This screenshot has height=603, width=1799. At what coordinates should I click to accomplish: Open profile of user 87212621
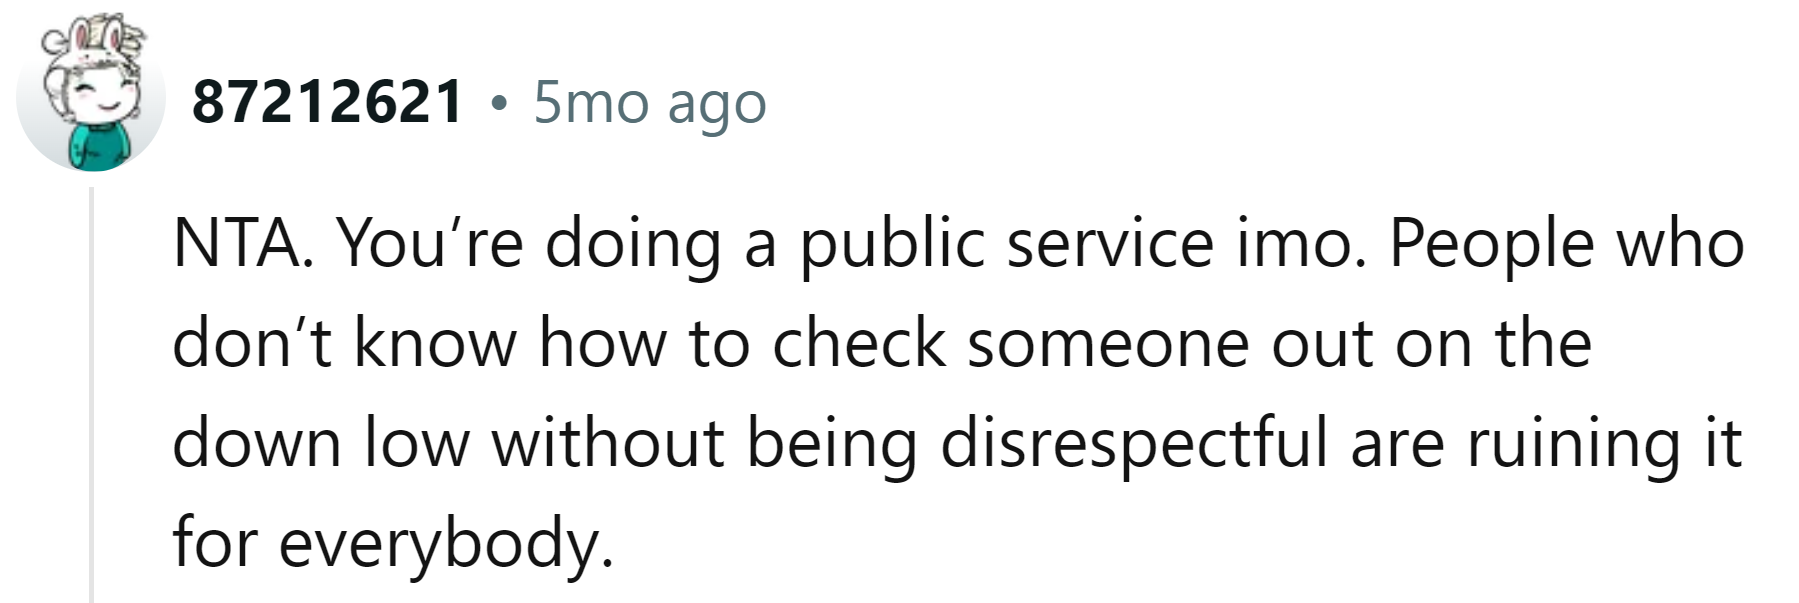[x=328, y=102]
